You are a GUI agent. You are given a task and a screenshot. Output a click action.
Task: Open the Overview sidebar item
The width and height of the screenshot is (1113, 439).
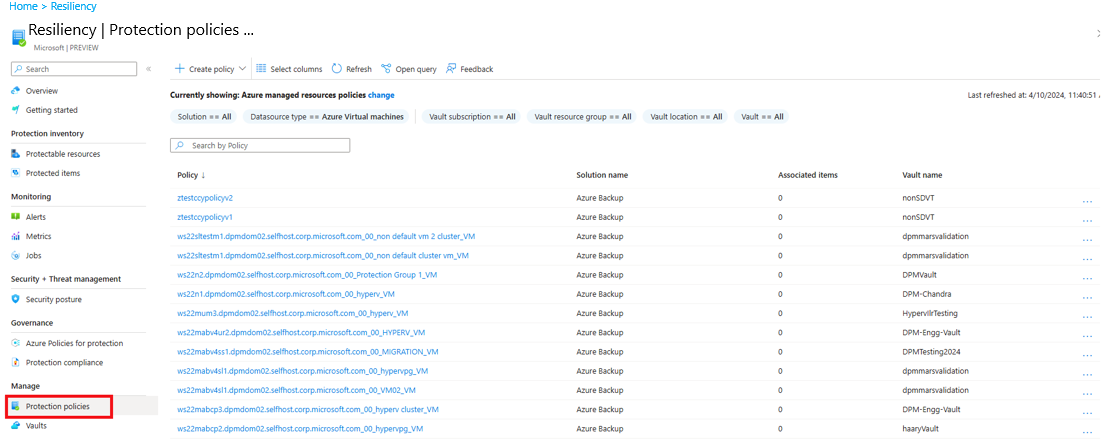point(42,91)
